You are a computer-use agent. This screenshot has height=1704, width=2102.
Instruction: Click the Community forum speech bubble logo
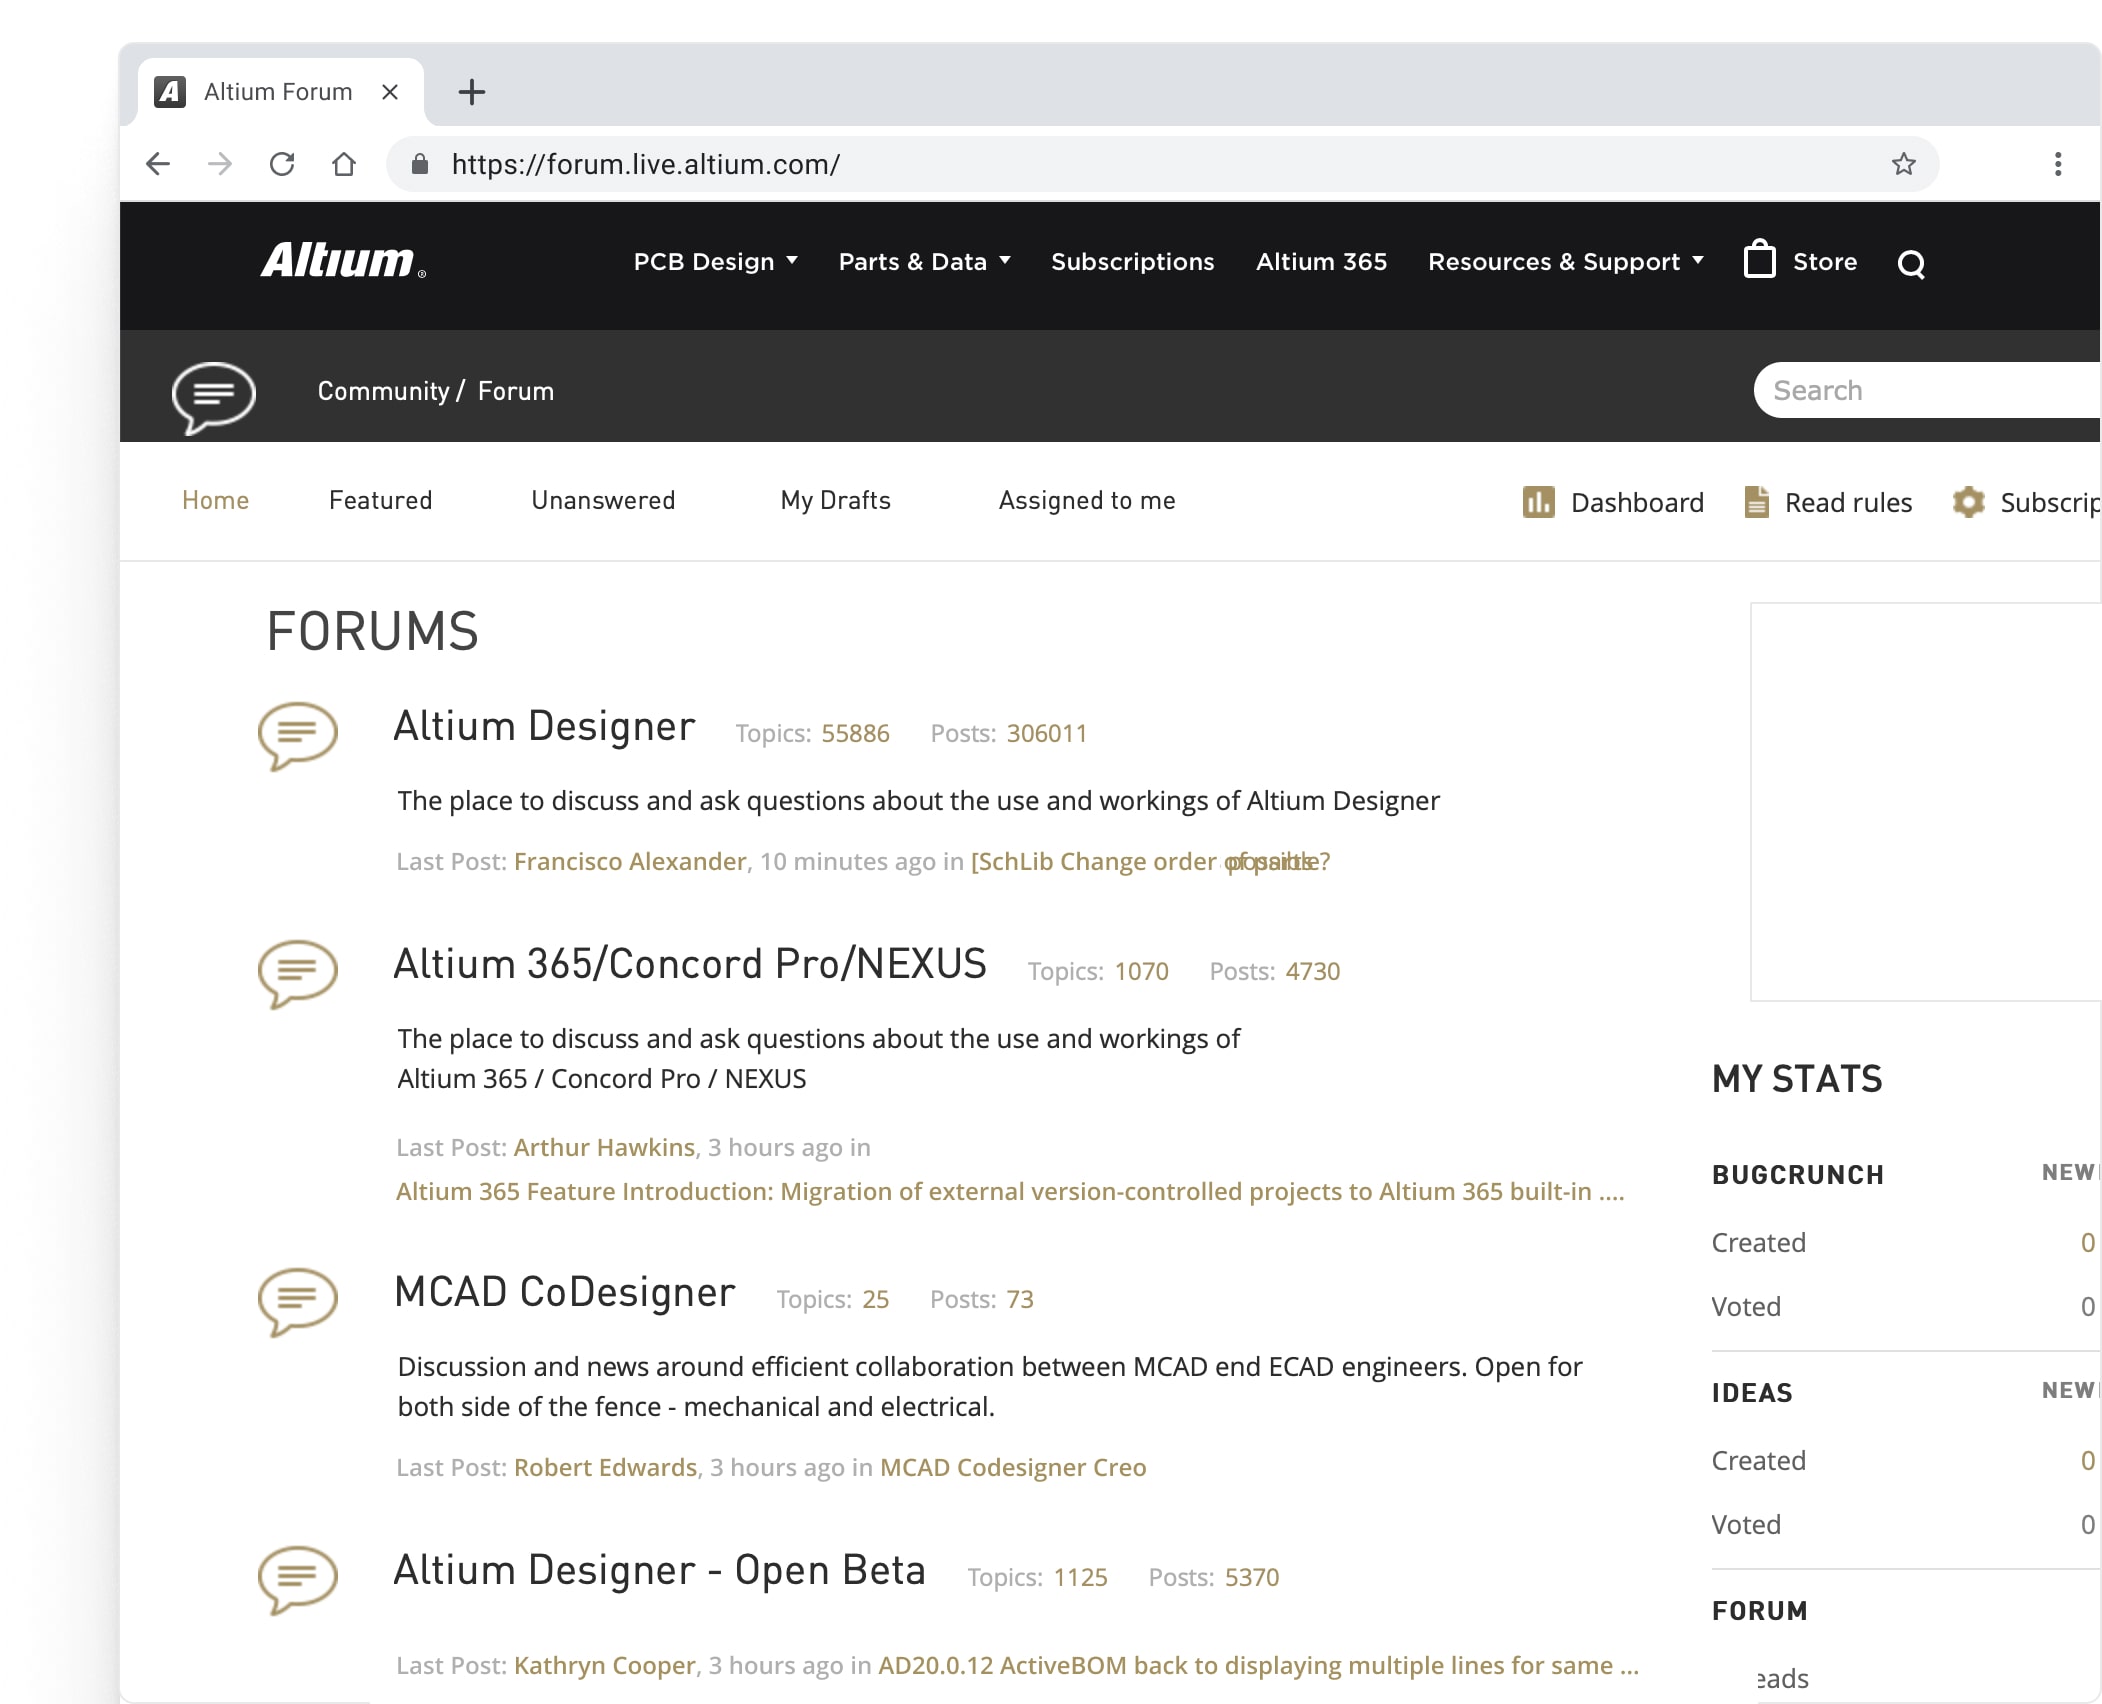pos(213,396)
